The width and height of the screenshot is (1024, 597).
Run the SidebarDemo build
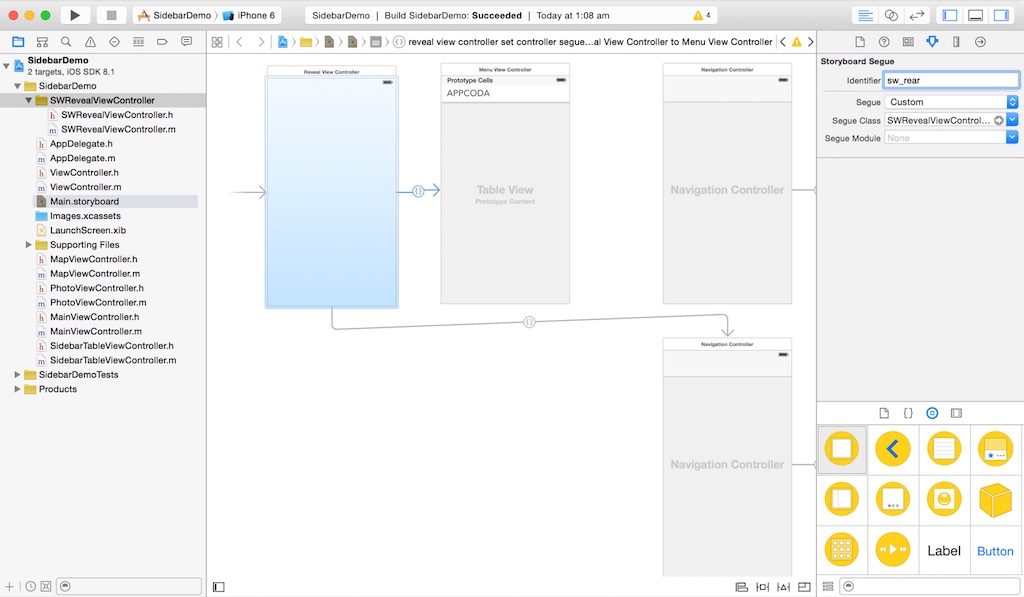[x=75, y=15]
